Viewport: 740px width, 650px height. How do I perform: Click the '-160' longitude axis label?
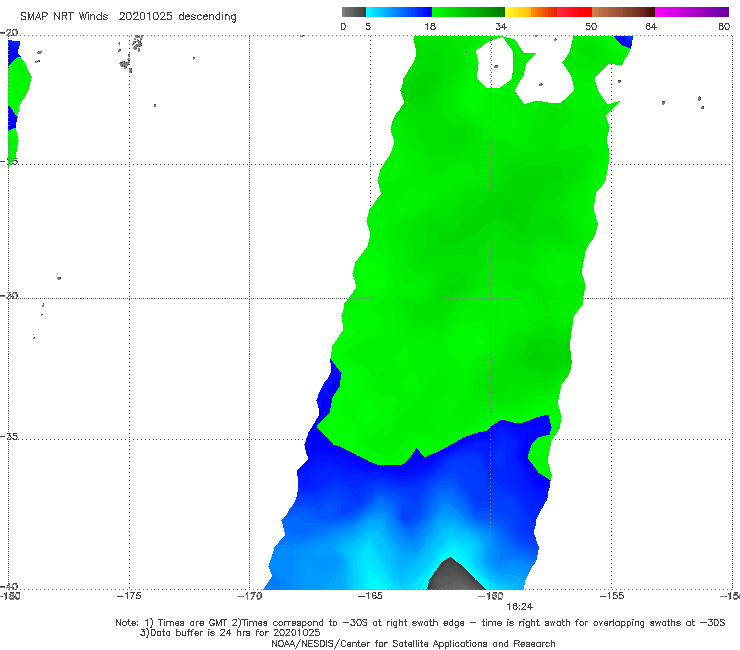490,596
